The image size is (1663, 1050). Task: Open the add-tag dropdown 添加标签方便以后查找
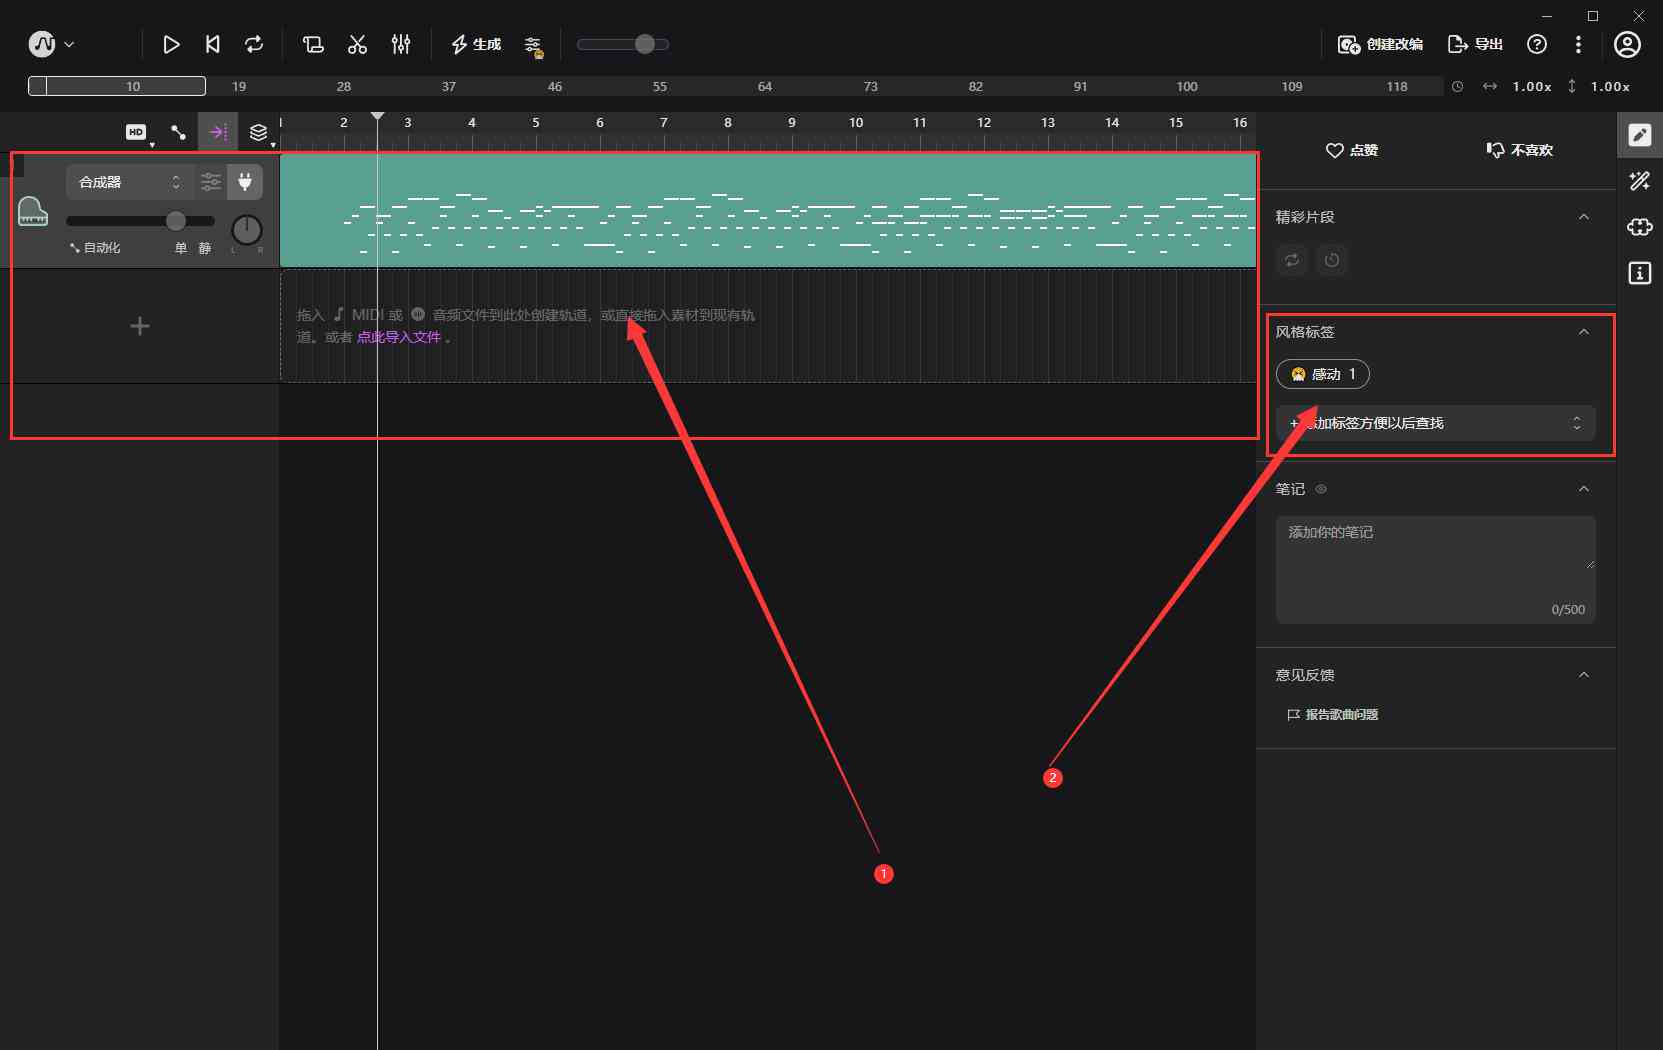coord(1435,423)
